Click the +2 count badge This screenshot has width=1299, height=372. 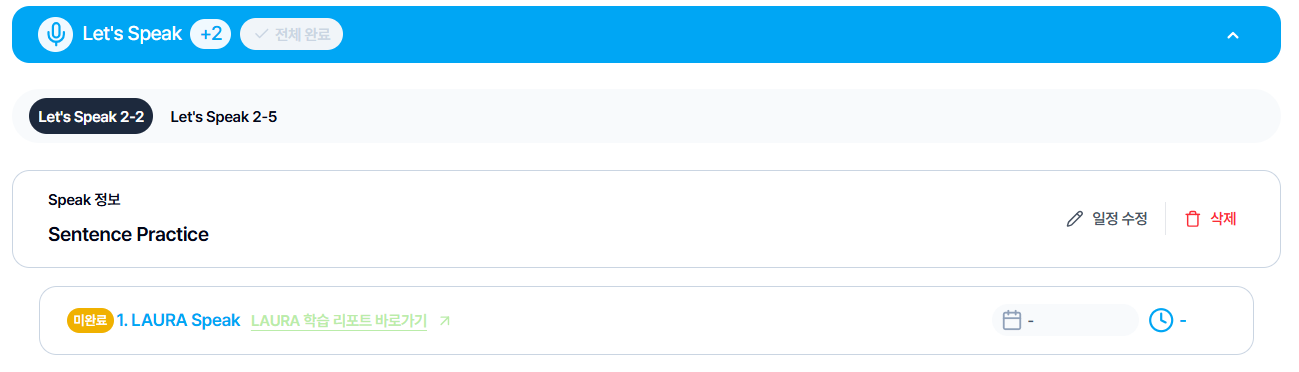211,34
